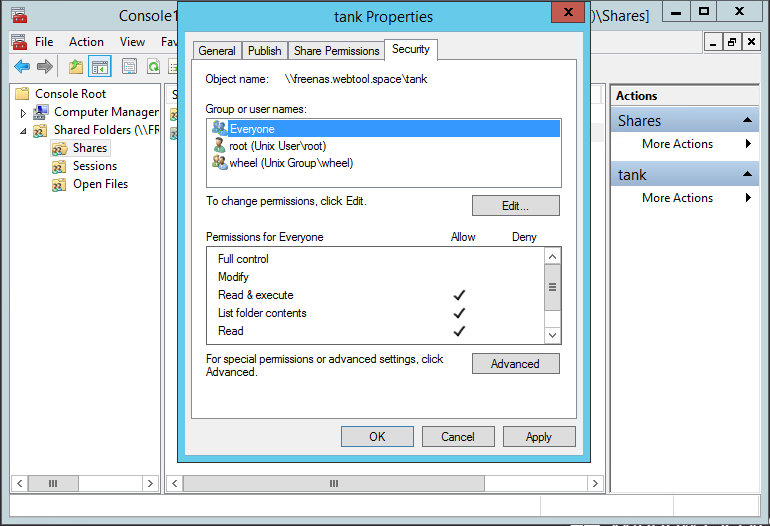Click the Advanced button
This screenshot has width=770, height=526.
(516, 364)
